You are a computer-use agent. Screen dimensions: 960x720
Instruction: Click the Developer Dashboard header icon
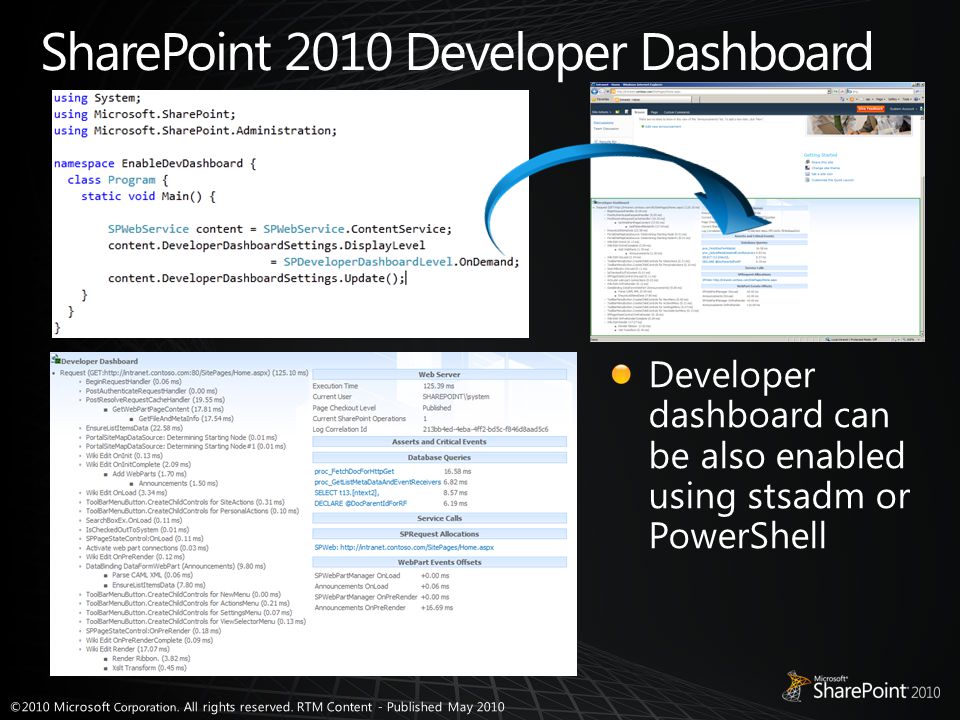coord(56,360)
